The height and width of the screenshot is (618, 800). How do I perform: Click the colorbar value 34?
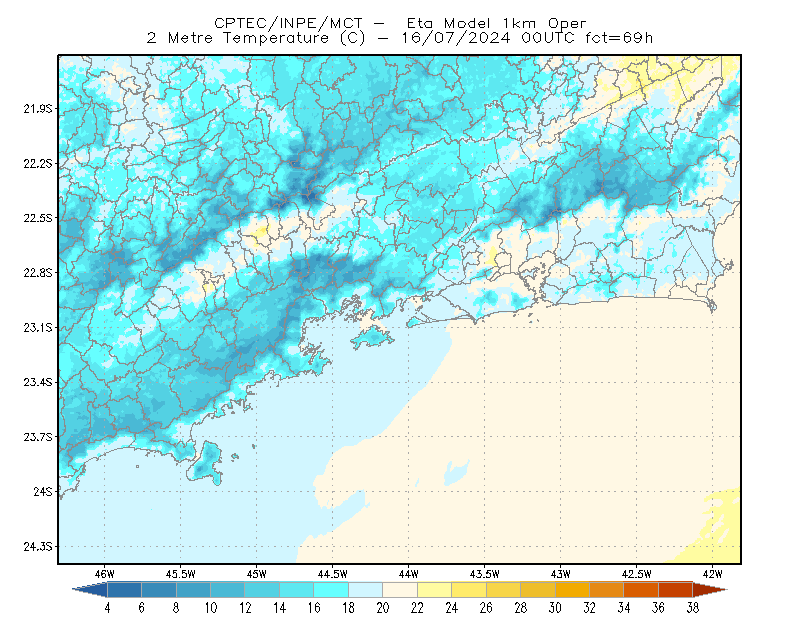pos(623,608)
